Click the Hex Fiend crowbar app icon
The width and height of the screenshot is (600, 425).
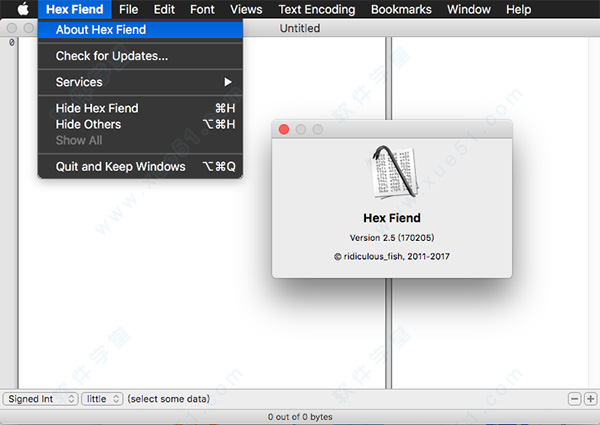tap(395, 172)
